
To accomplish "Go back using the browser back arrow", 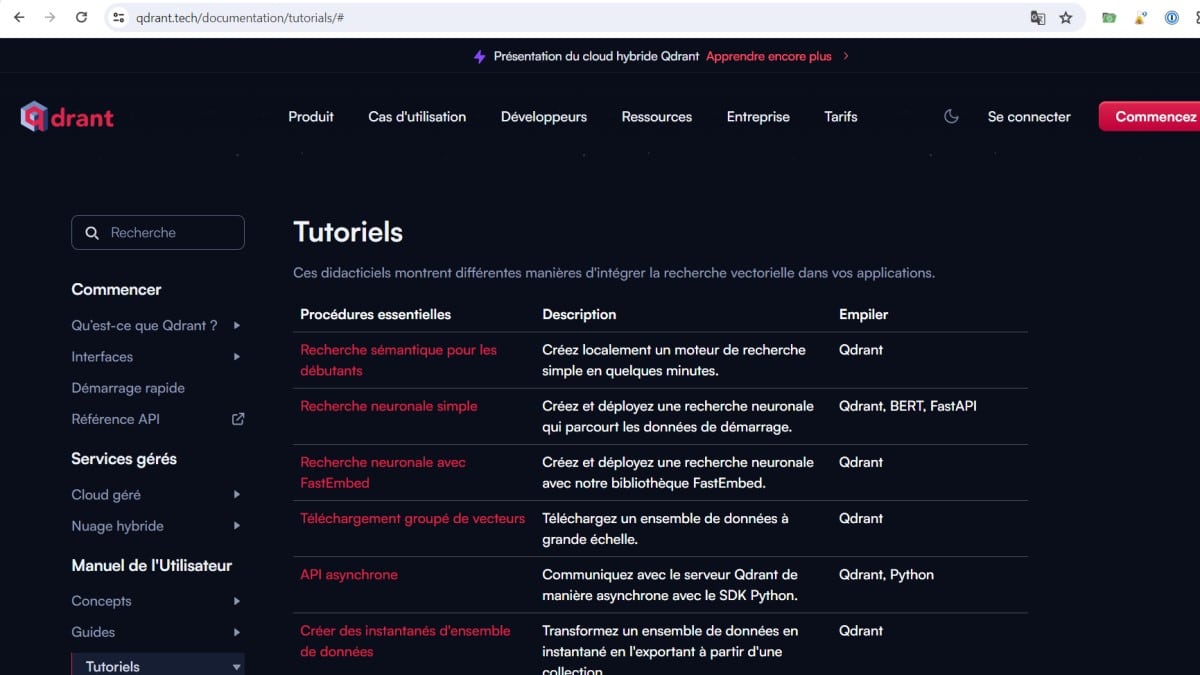I will pos(19,18).
